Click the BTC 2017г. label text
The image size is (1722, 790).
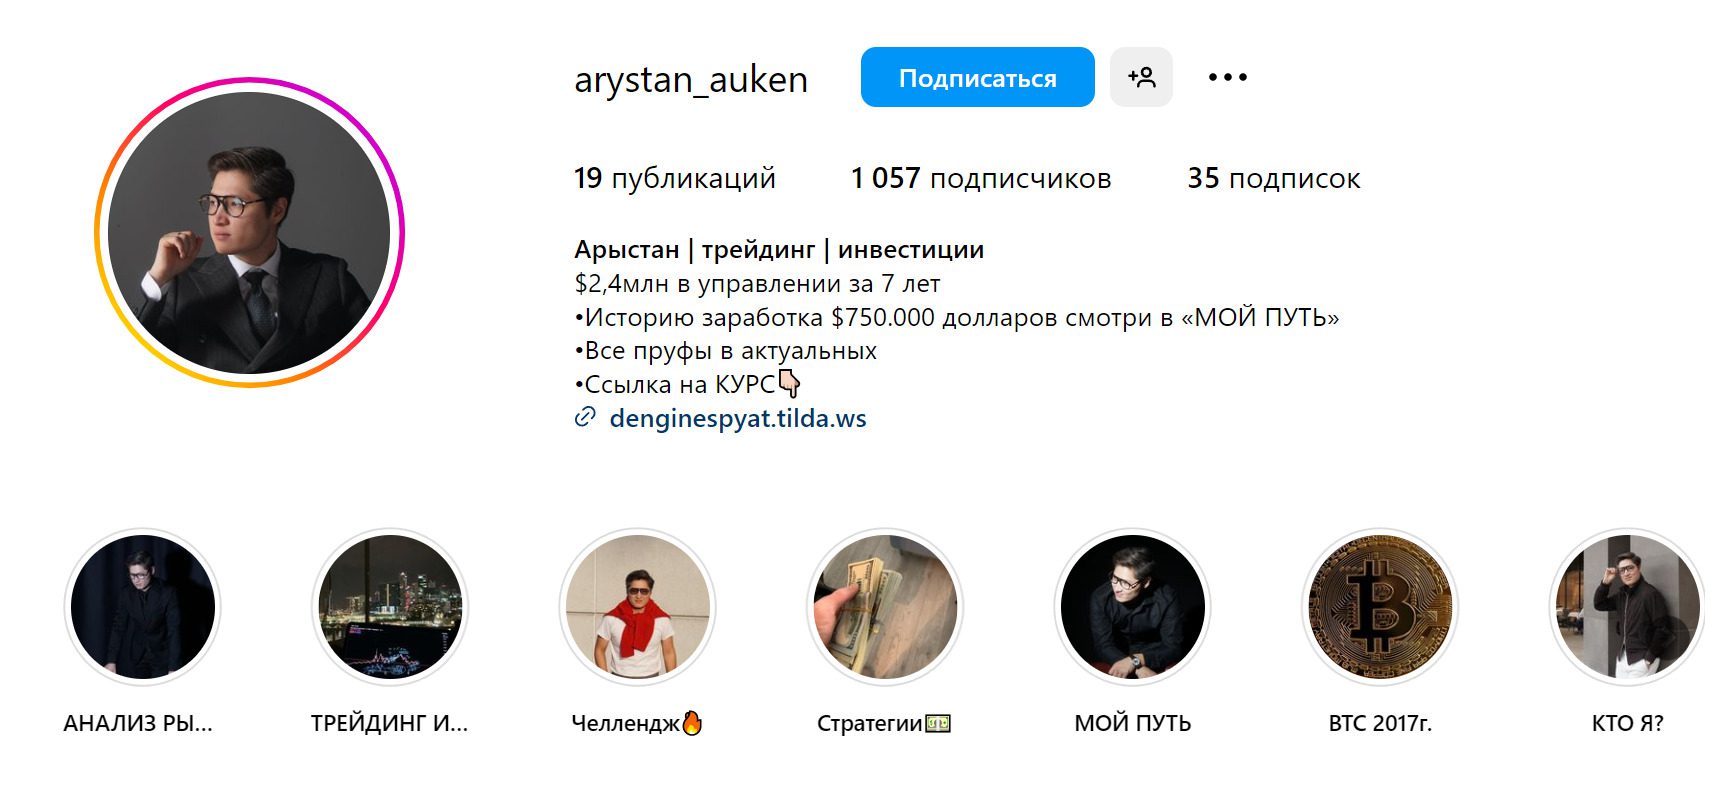click(1380, 723)
